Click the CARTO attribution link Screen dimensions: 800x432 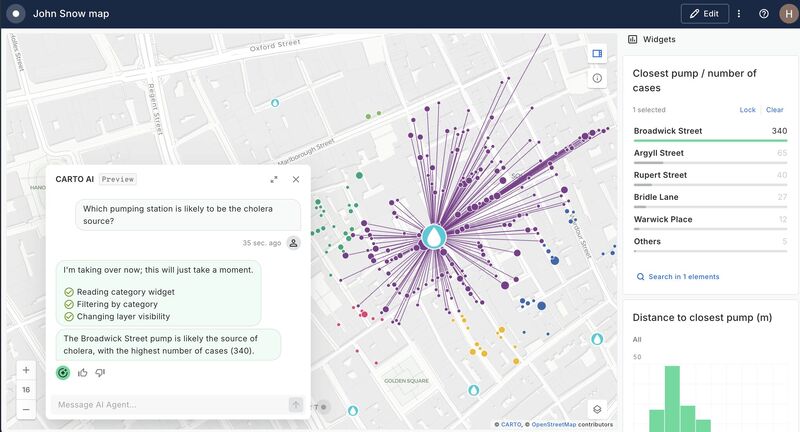(x=511, y=424)
